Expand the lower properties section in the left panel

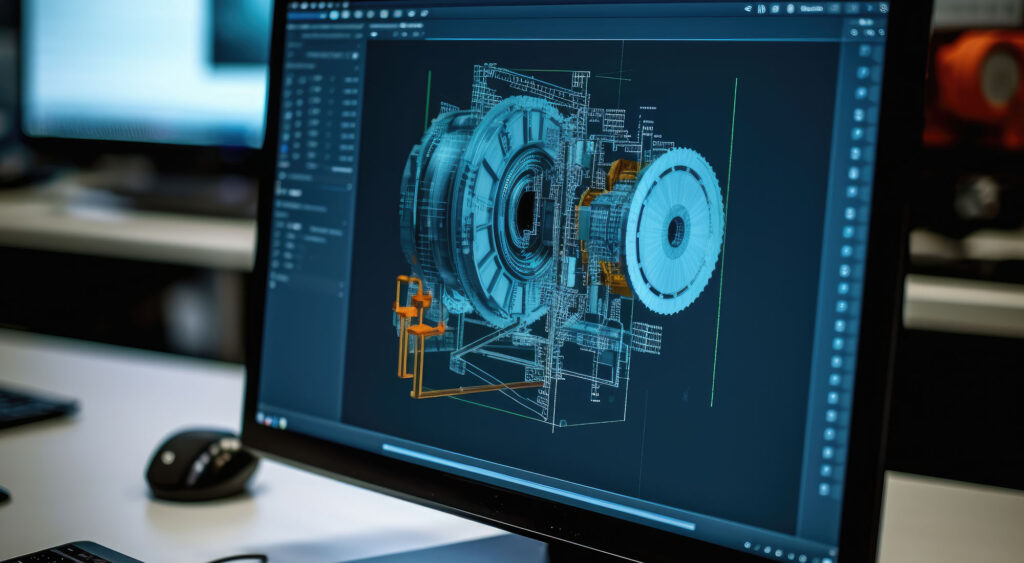[x=300, y=208]
